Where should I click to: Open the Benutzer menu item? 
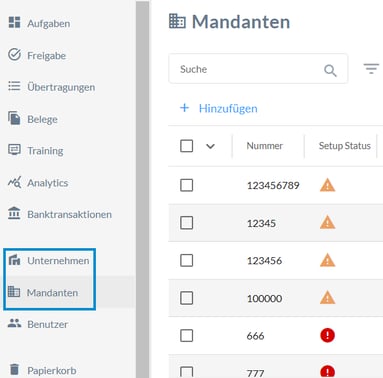tap(47, 324)
